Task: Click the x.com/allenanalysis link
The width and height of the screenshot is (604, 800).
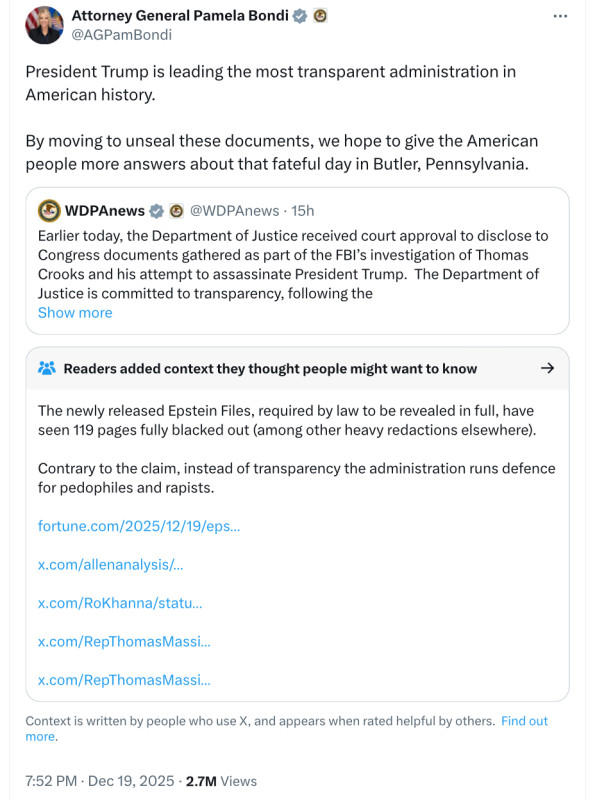Action: click(x=110, y=564)
